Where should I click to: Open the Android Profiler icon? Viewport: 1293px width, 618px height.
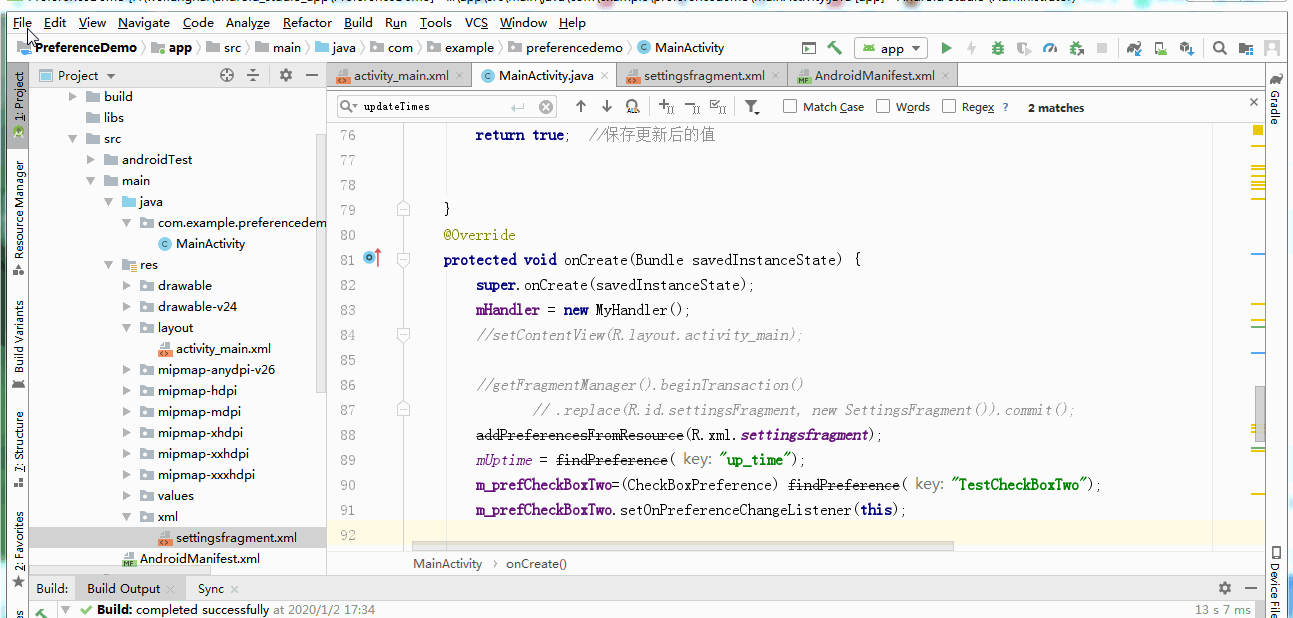[1048, 47]
